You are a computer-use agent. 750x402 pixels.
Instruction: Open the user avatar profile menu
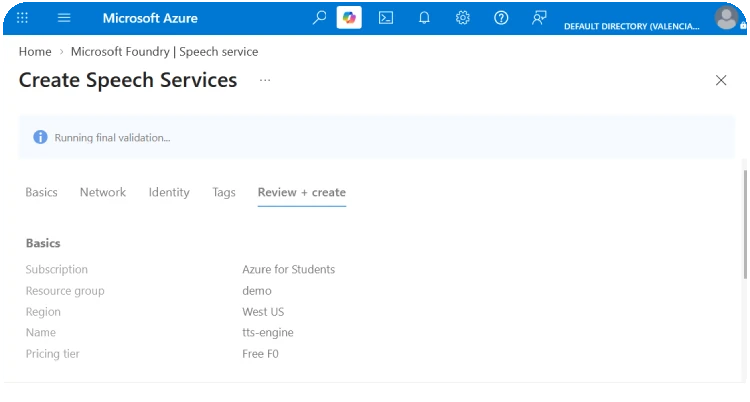coord(726,18)
